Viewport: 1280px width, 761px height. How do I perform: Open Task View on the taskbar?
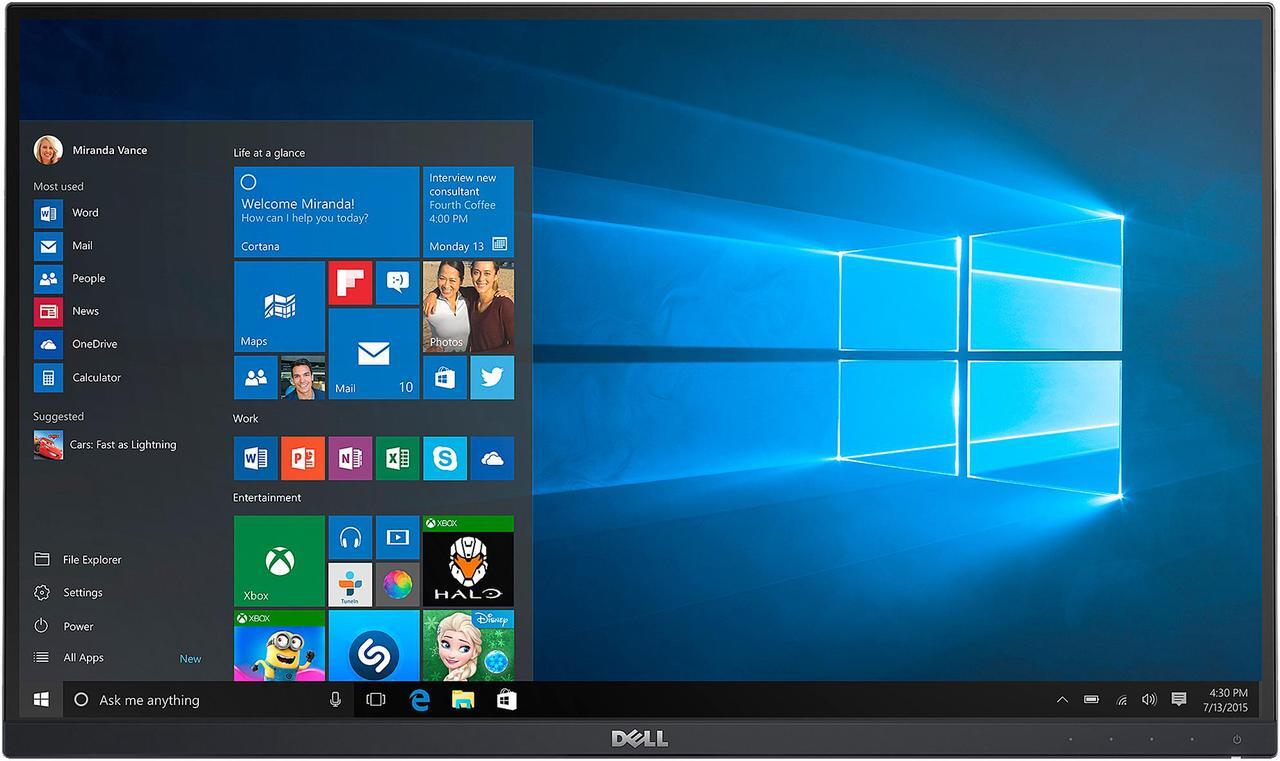click(x=376, y=700)
